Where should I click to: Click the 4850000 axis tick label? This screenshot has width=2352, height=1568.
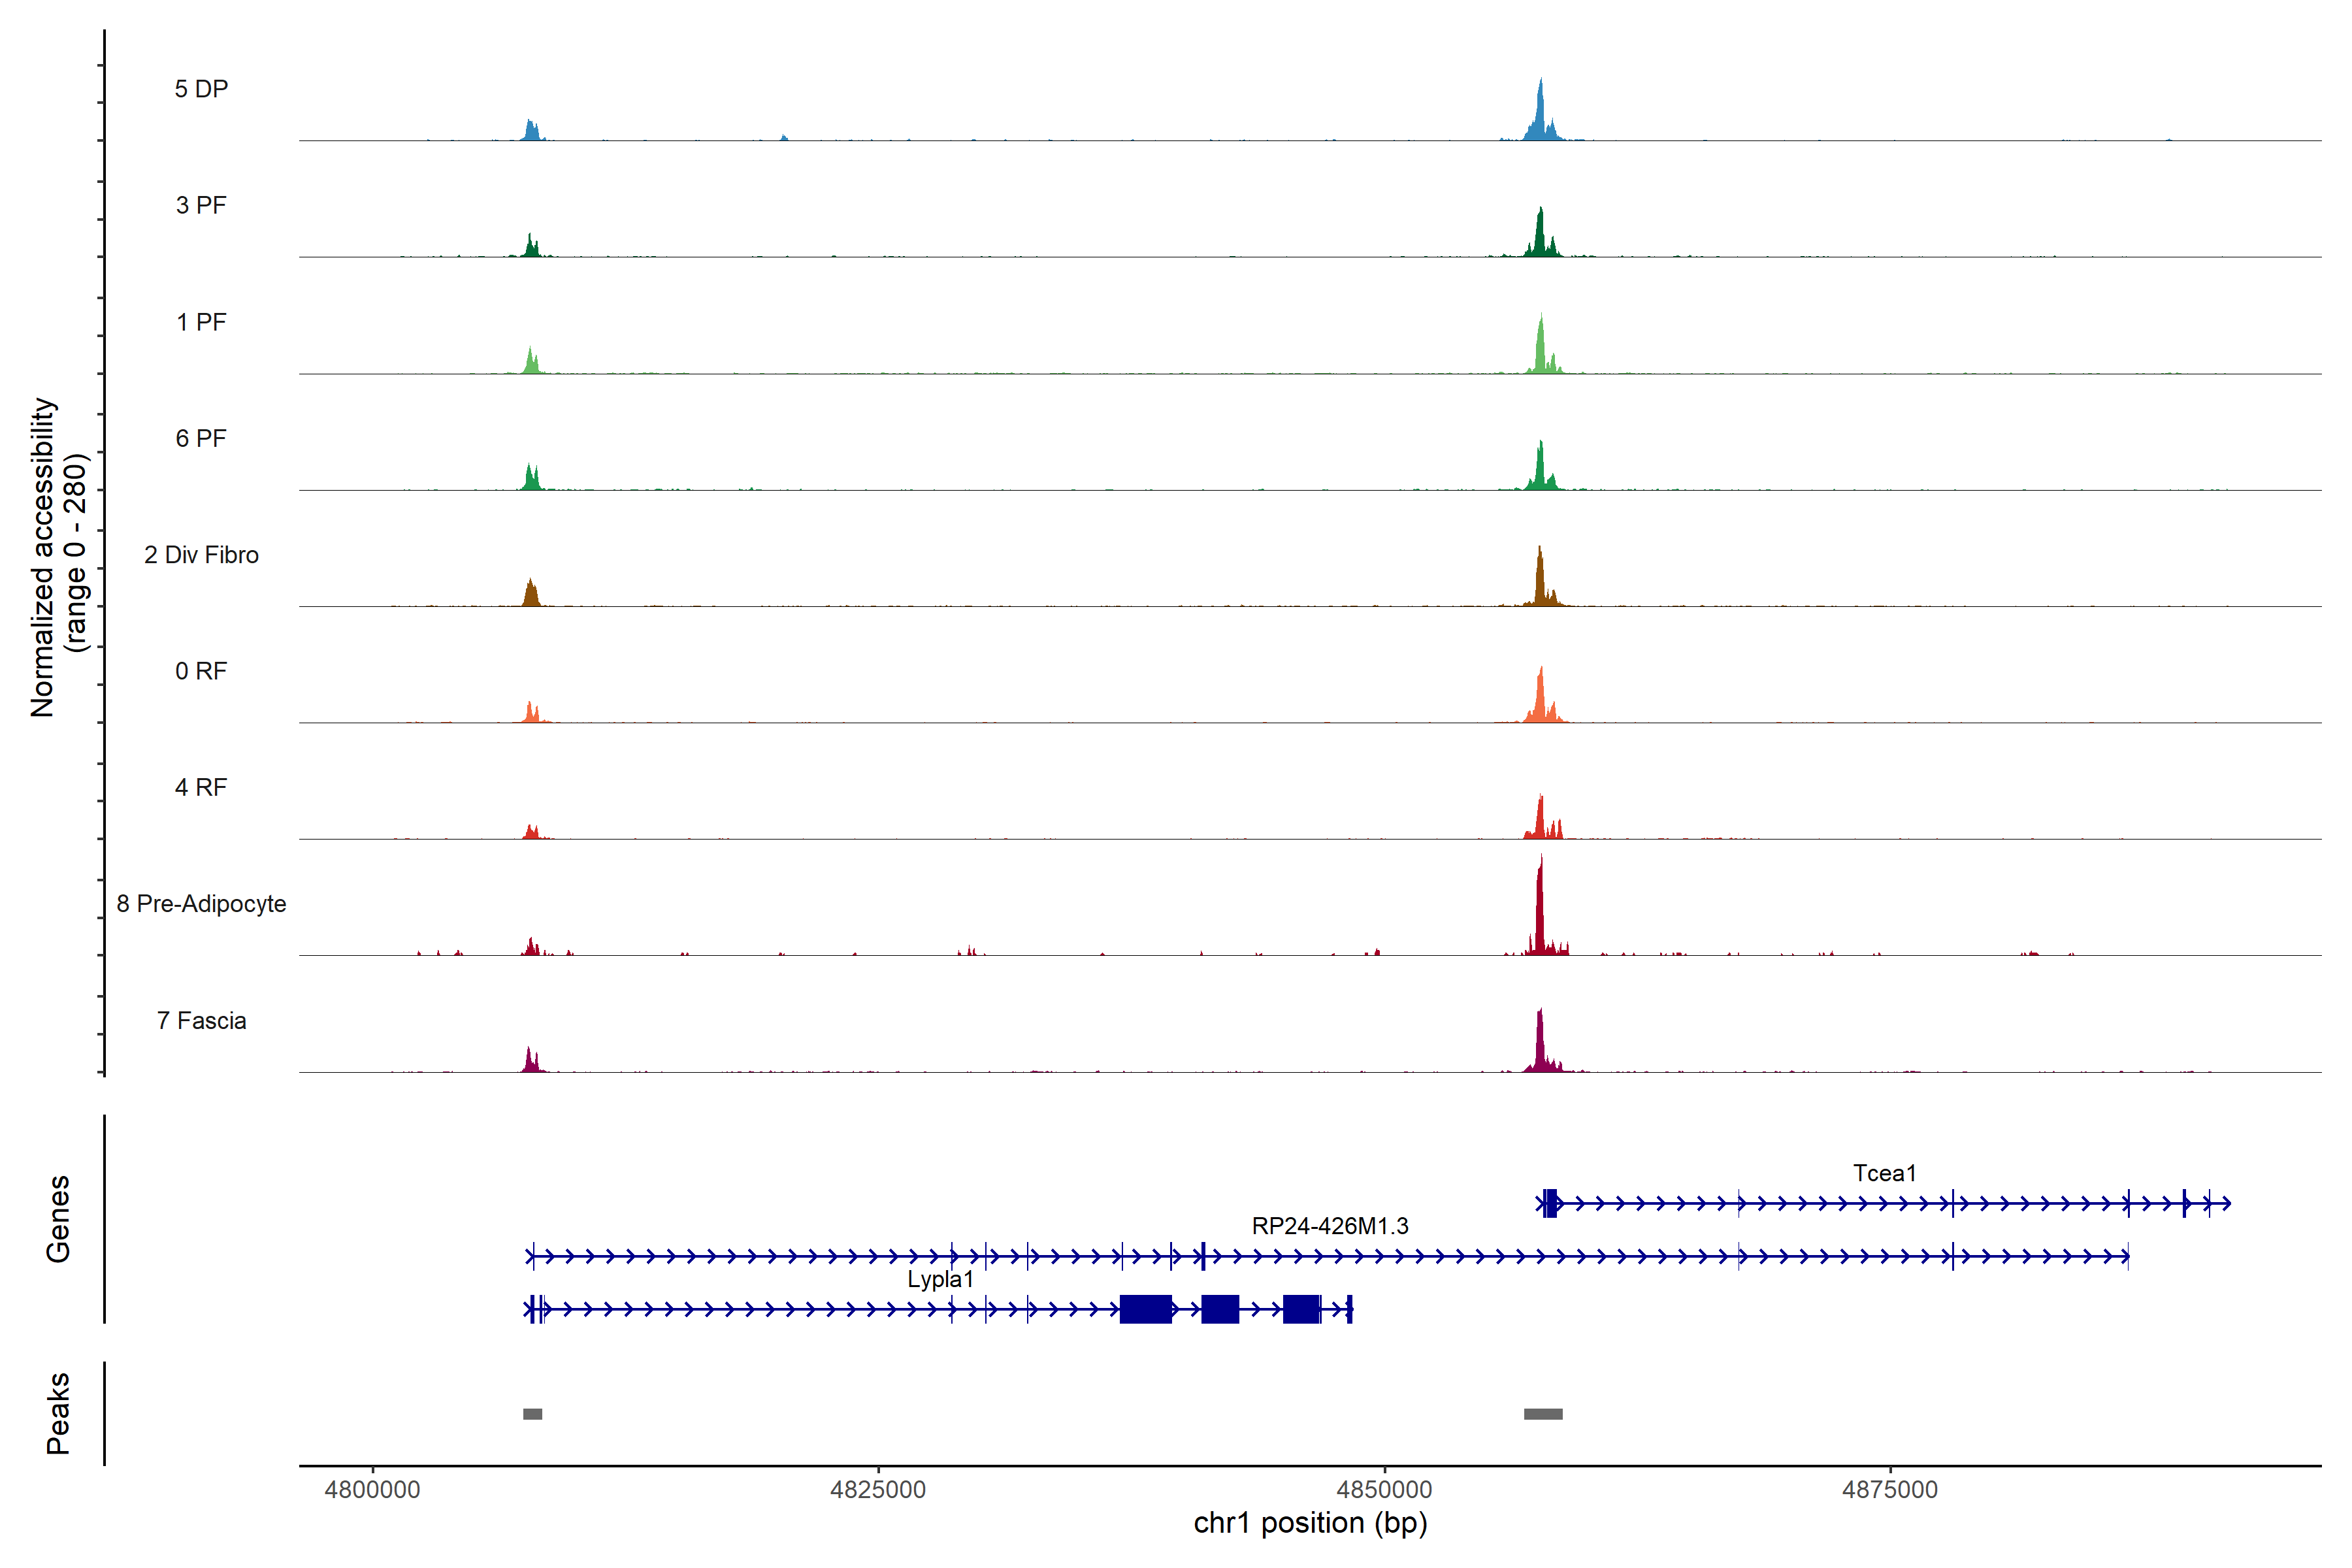pos(1384,1489)
